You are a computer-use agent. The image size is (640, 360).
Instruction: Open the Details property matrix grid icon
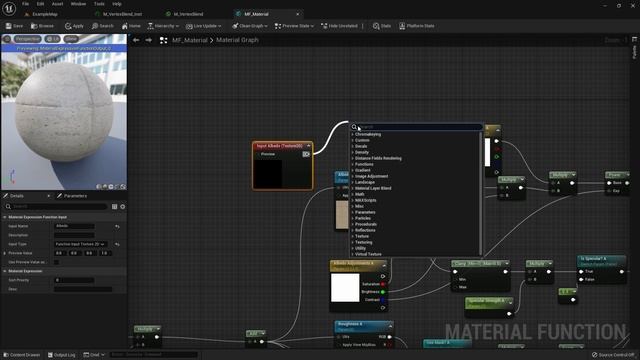point(114,207)
